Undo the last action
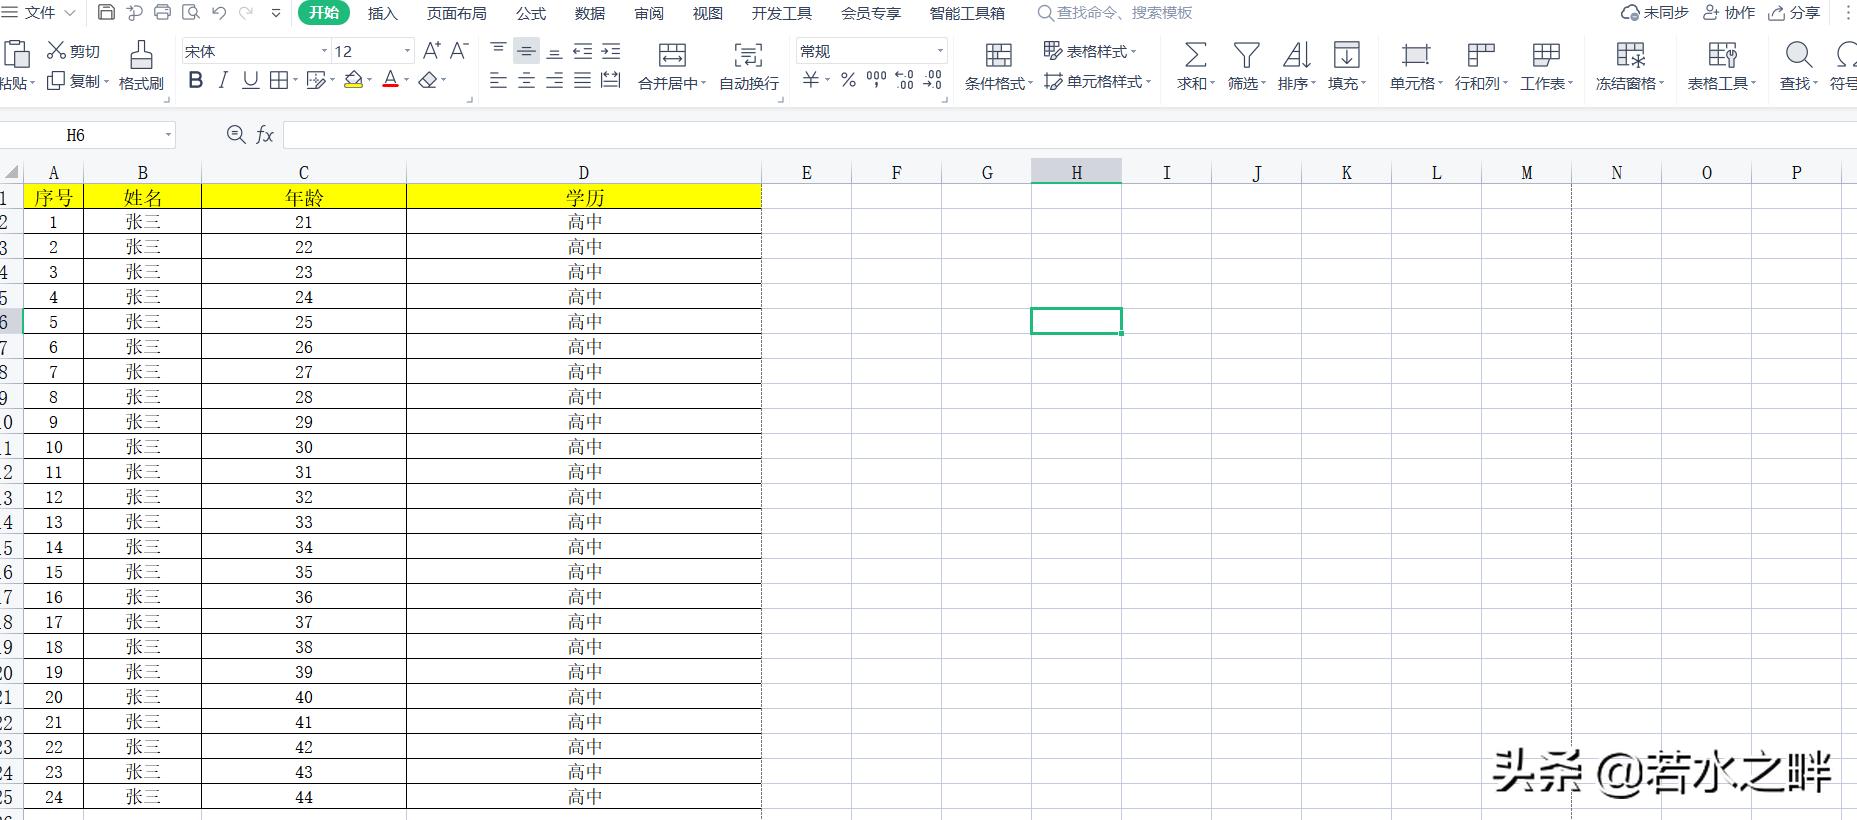The height and width of the screenshot is (820, 1857). [x=218, y=13]
